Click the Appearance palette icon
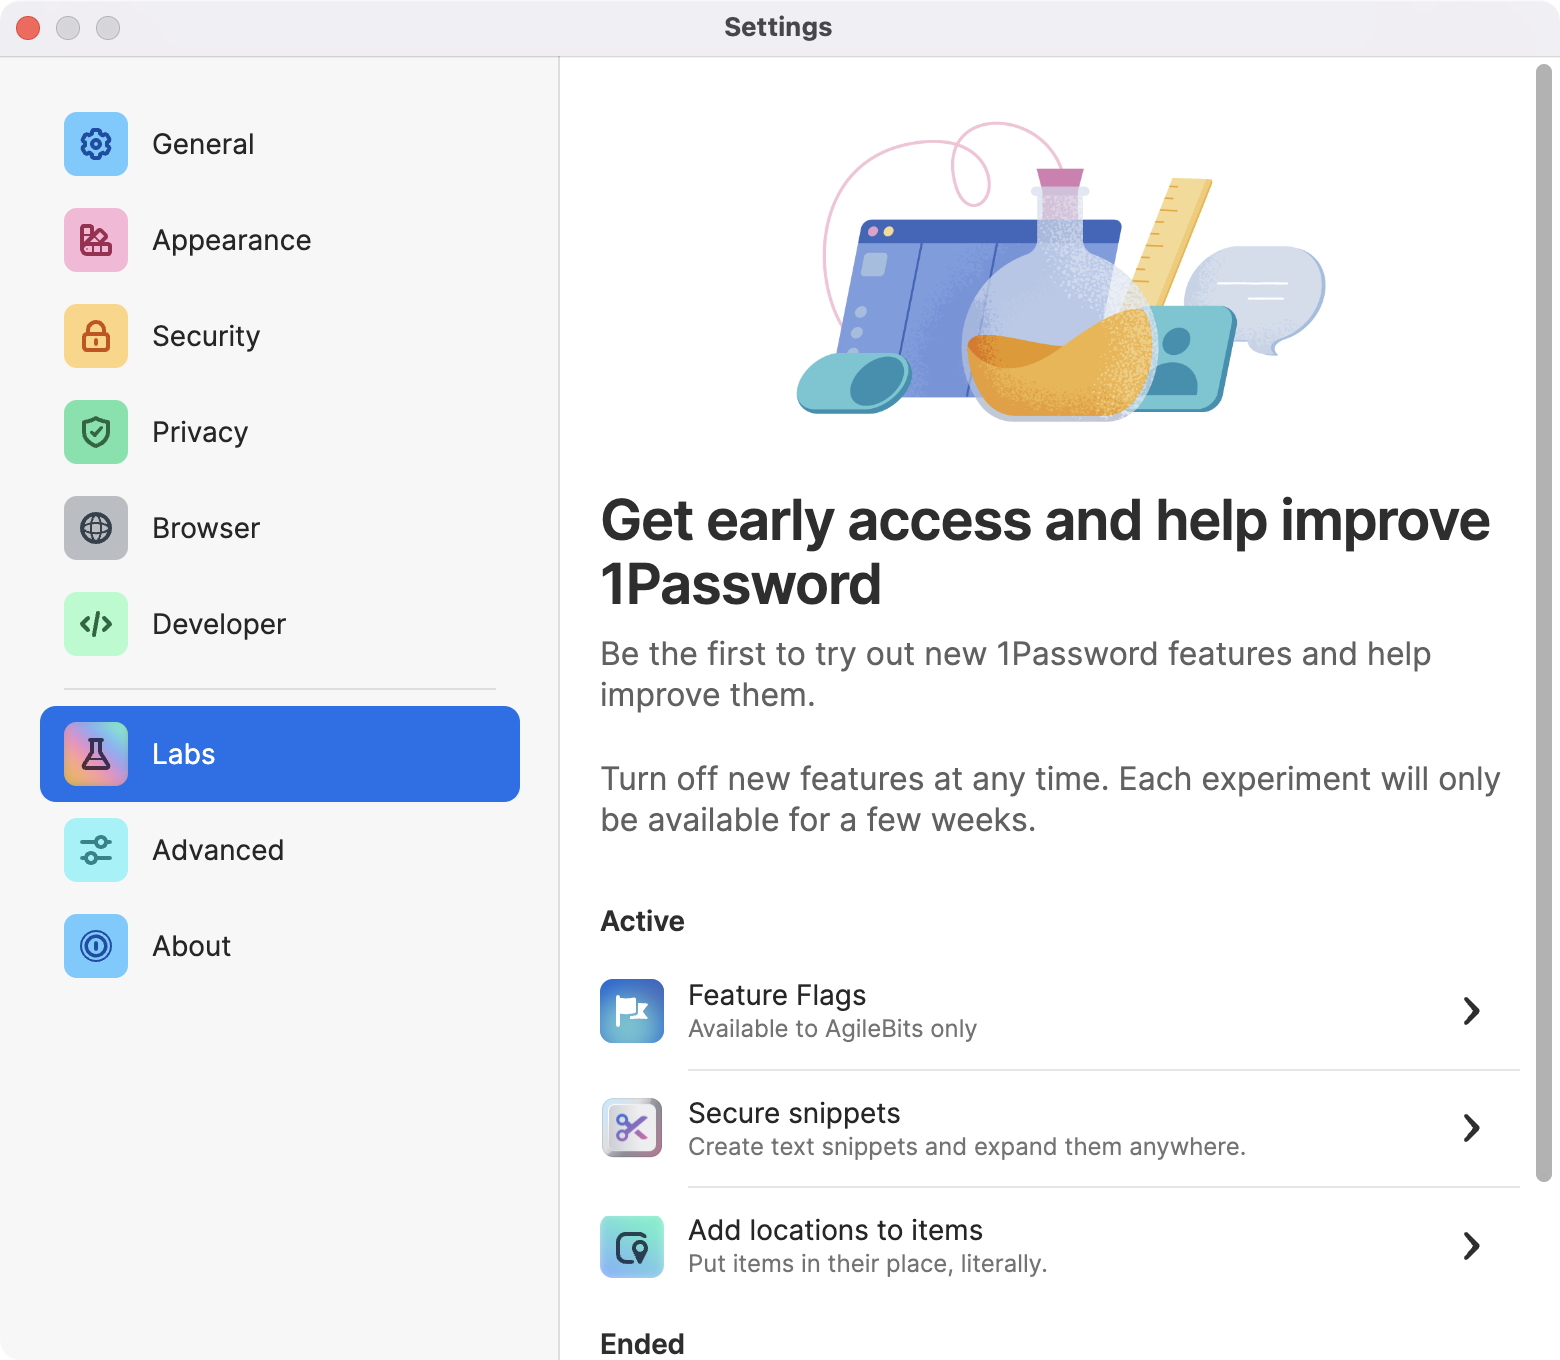Viewport: 1560px width, 1360px height. pyautogui.click(x=96, y=240)
